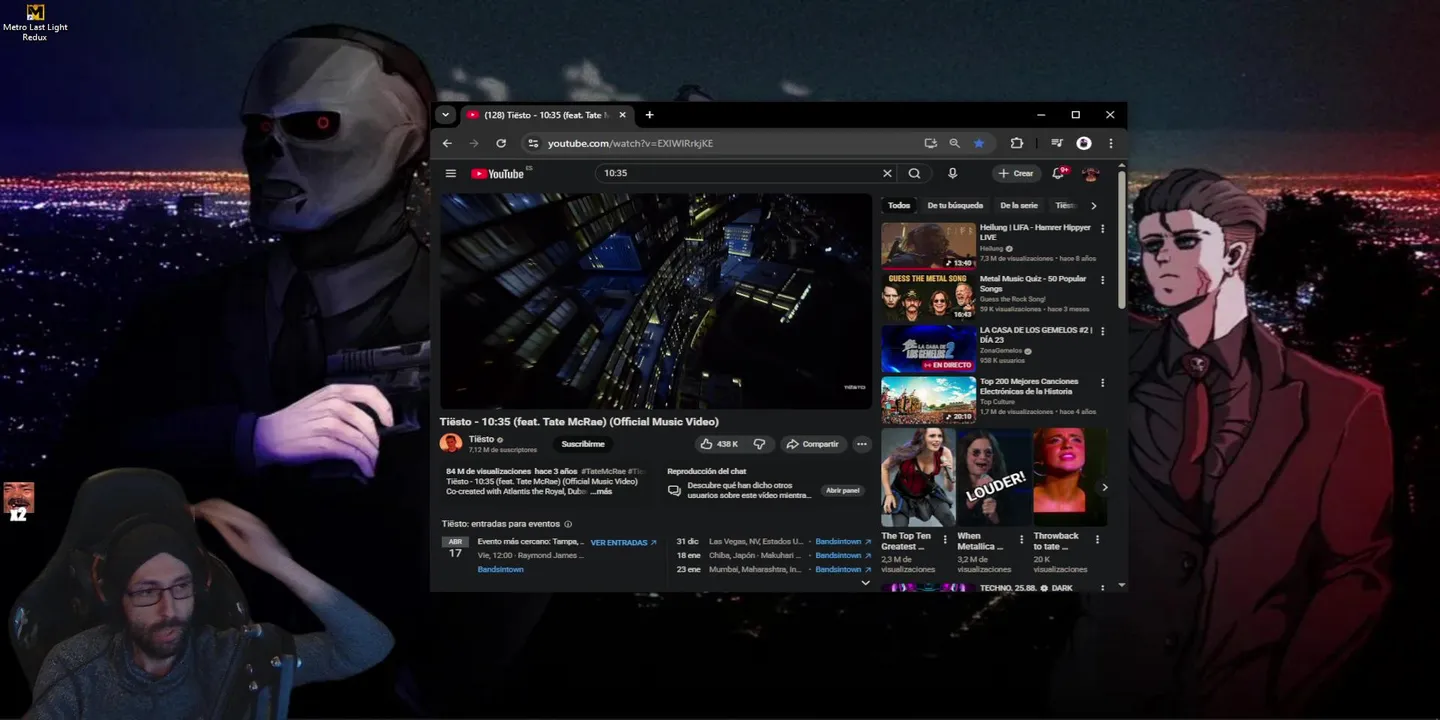
Task: Open the Throwback to tate short
Action: click(x=1070, y=478)
